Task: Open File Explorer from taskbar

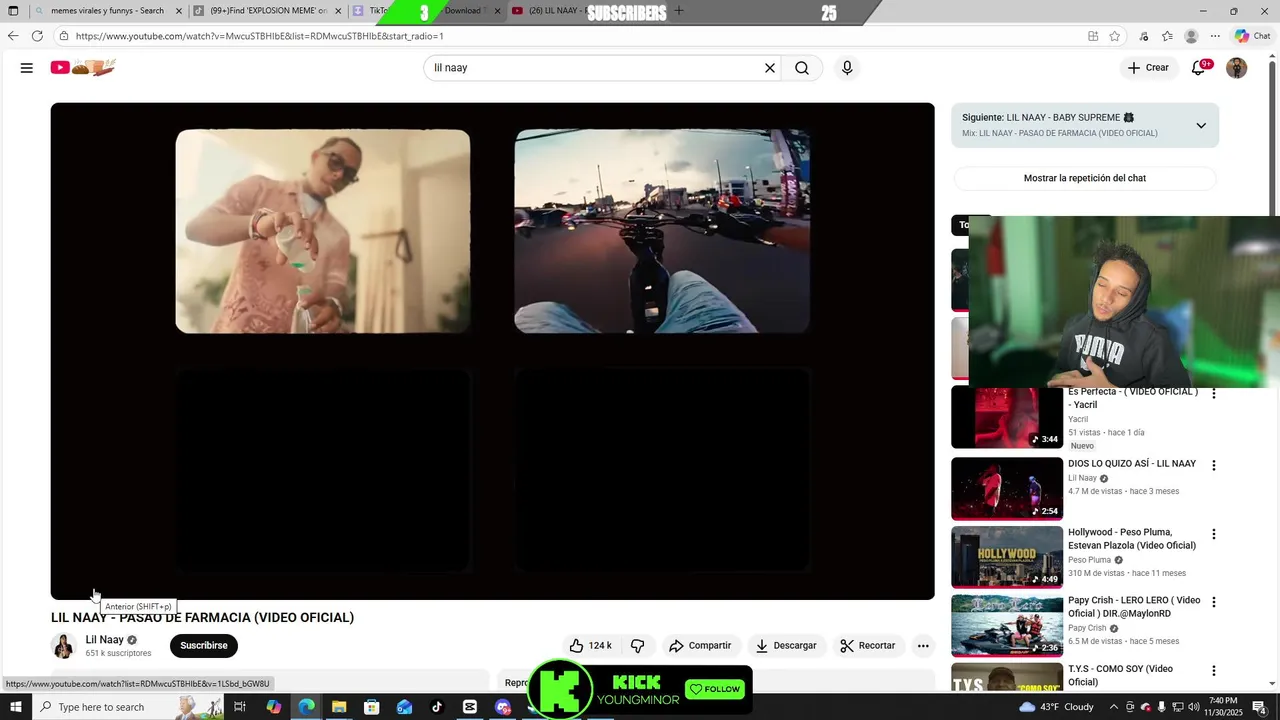Action: pos(339,707)
